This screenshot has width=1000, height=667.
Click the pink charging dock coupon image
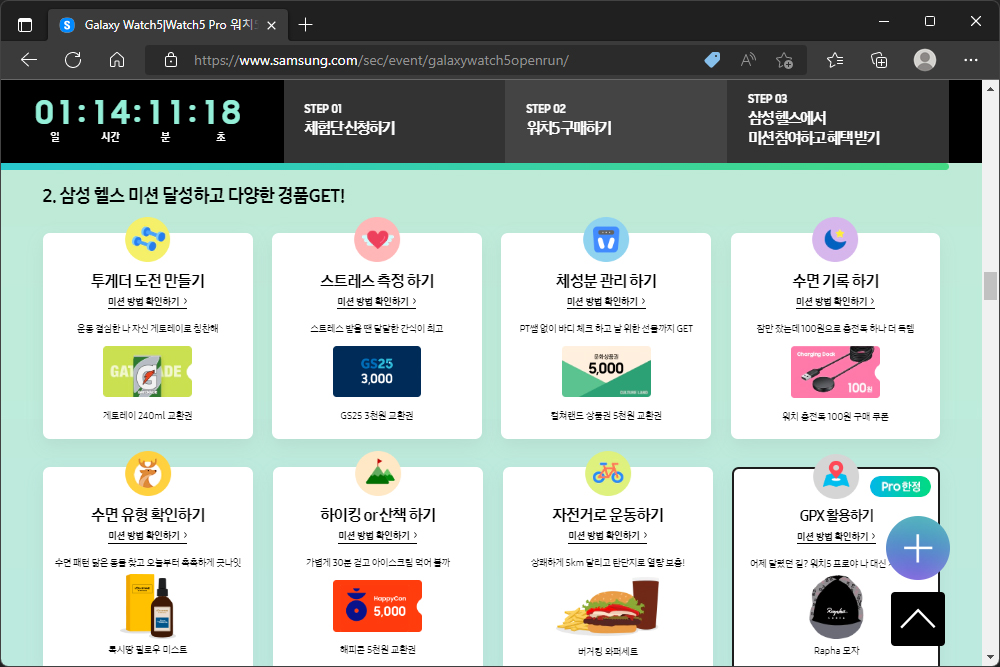click(835, 372)
